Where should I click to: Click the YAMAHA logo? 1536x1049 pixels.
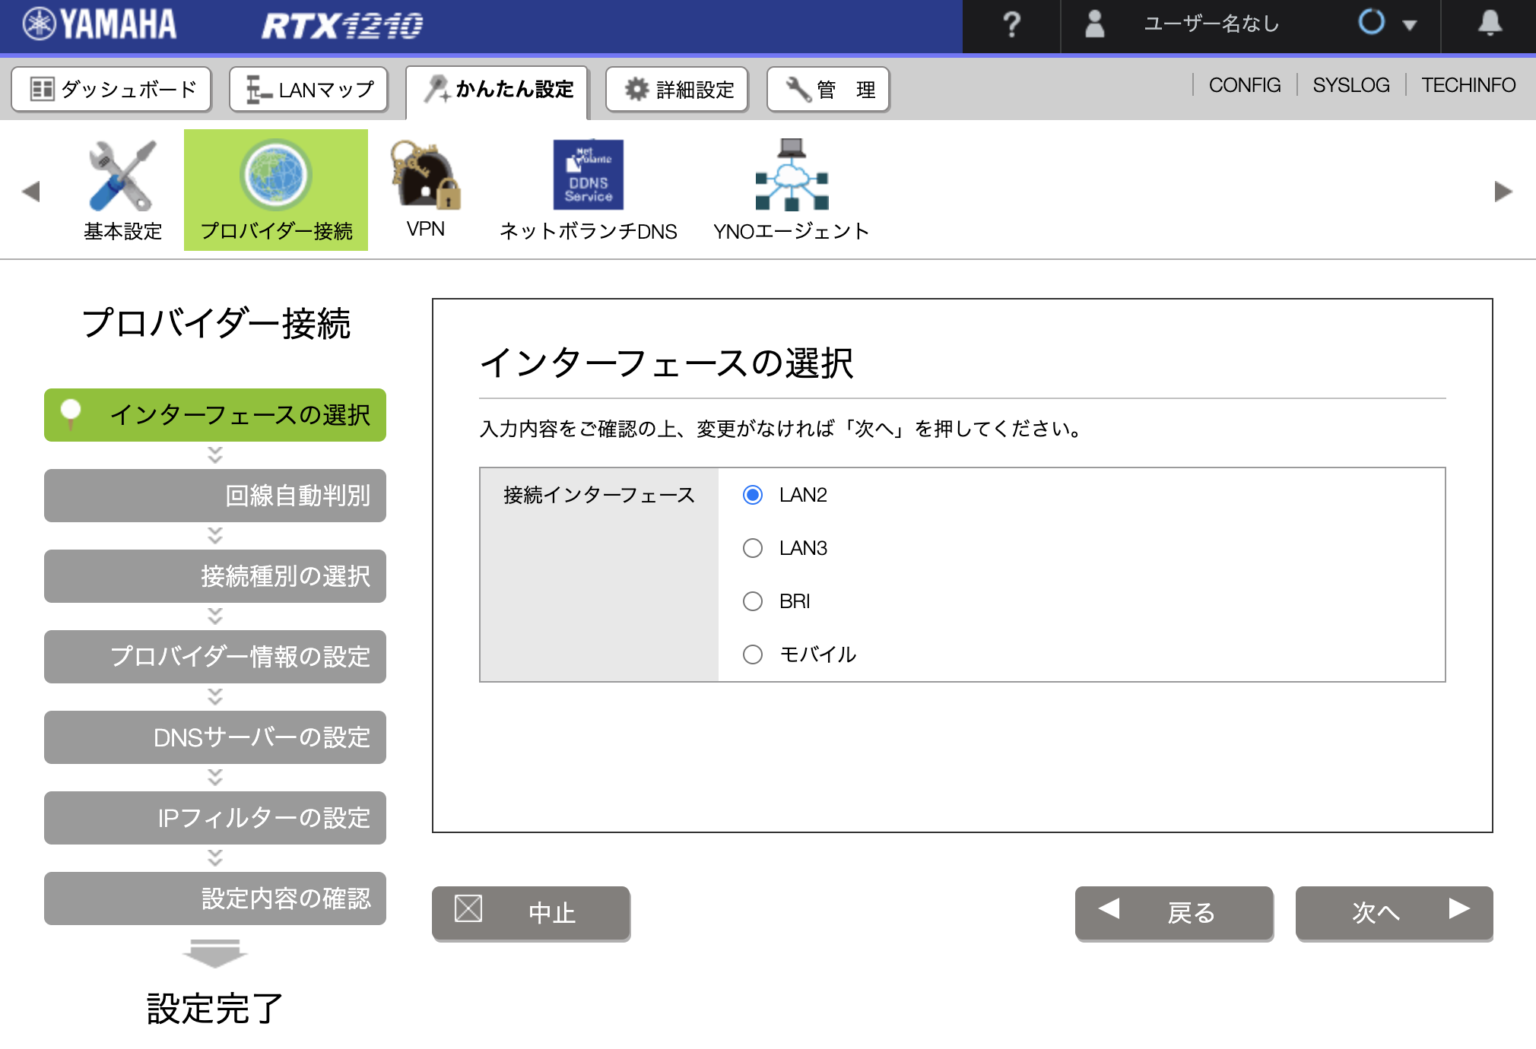tap(99, 24)
